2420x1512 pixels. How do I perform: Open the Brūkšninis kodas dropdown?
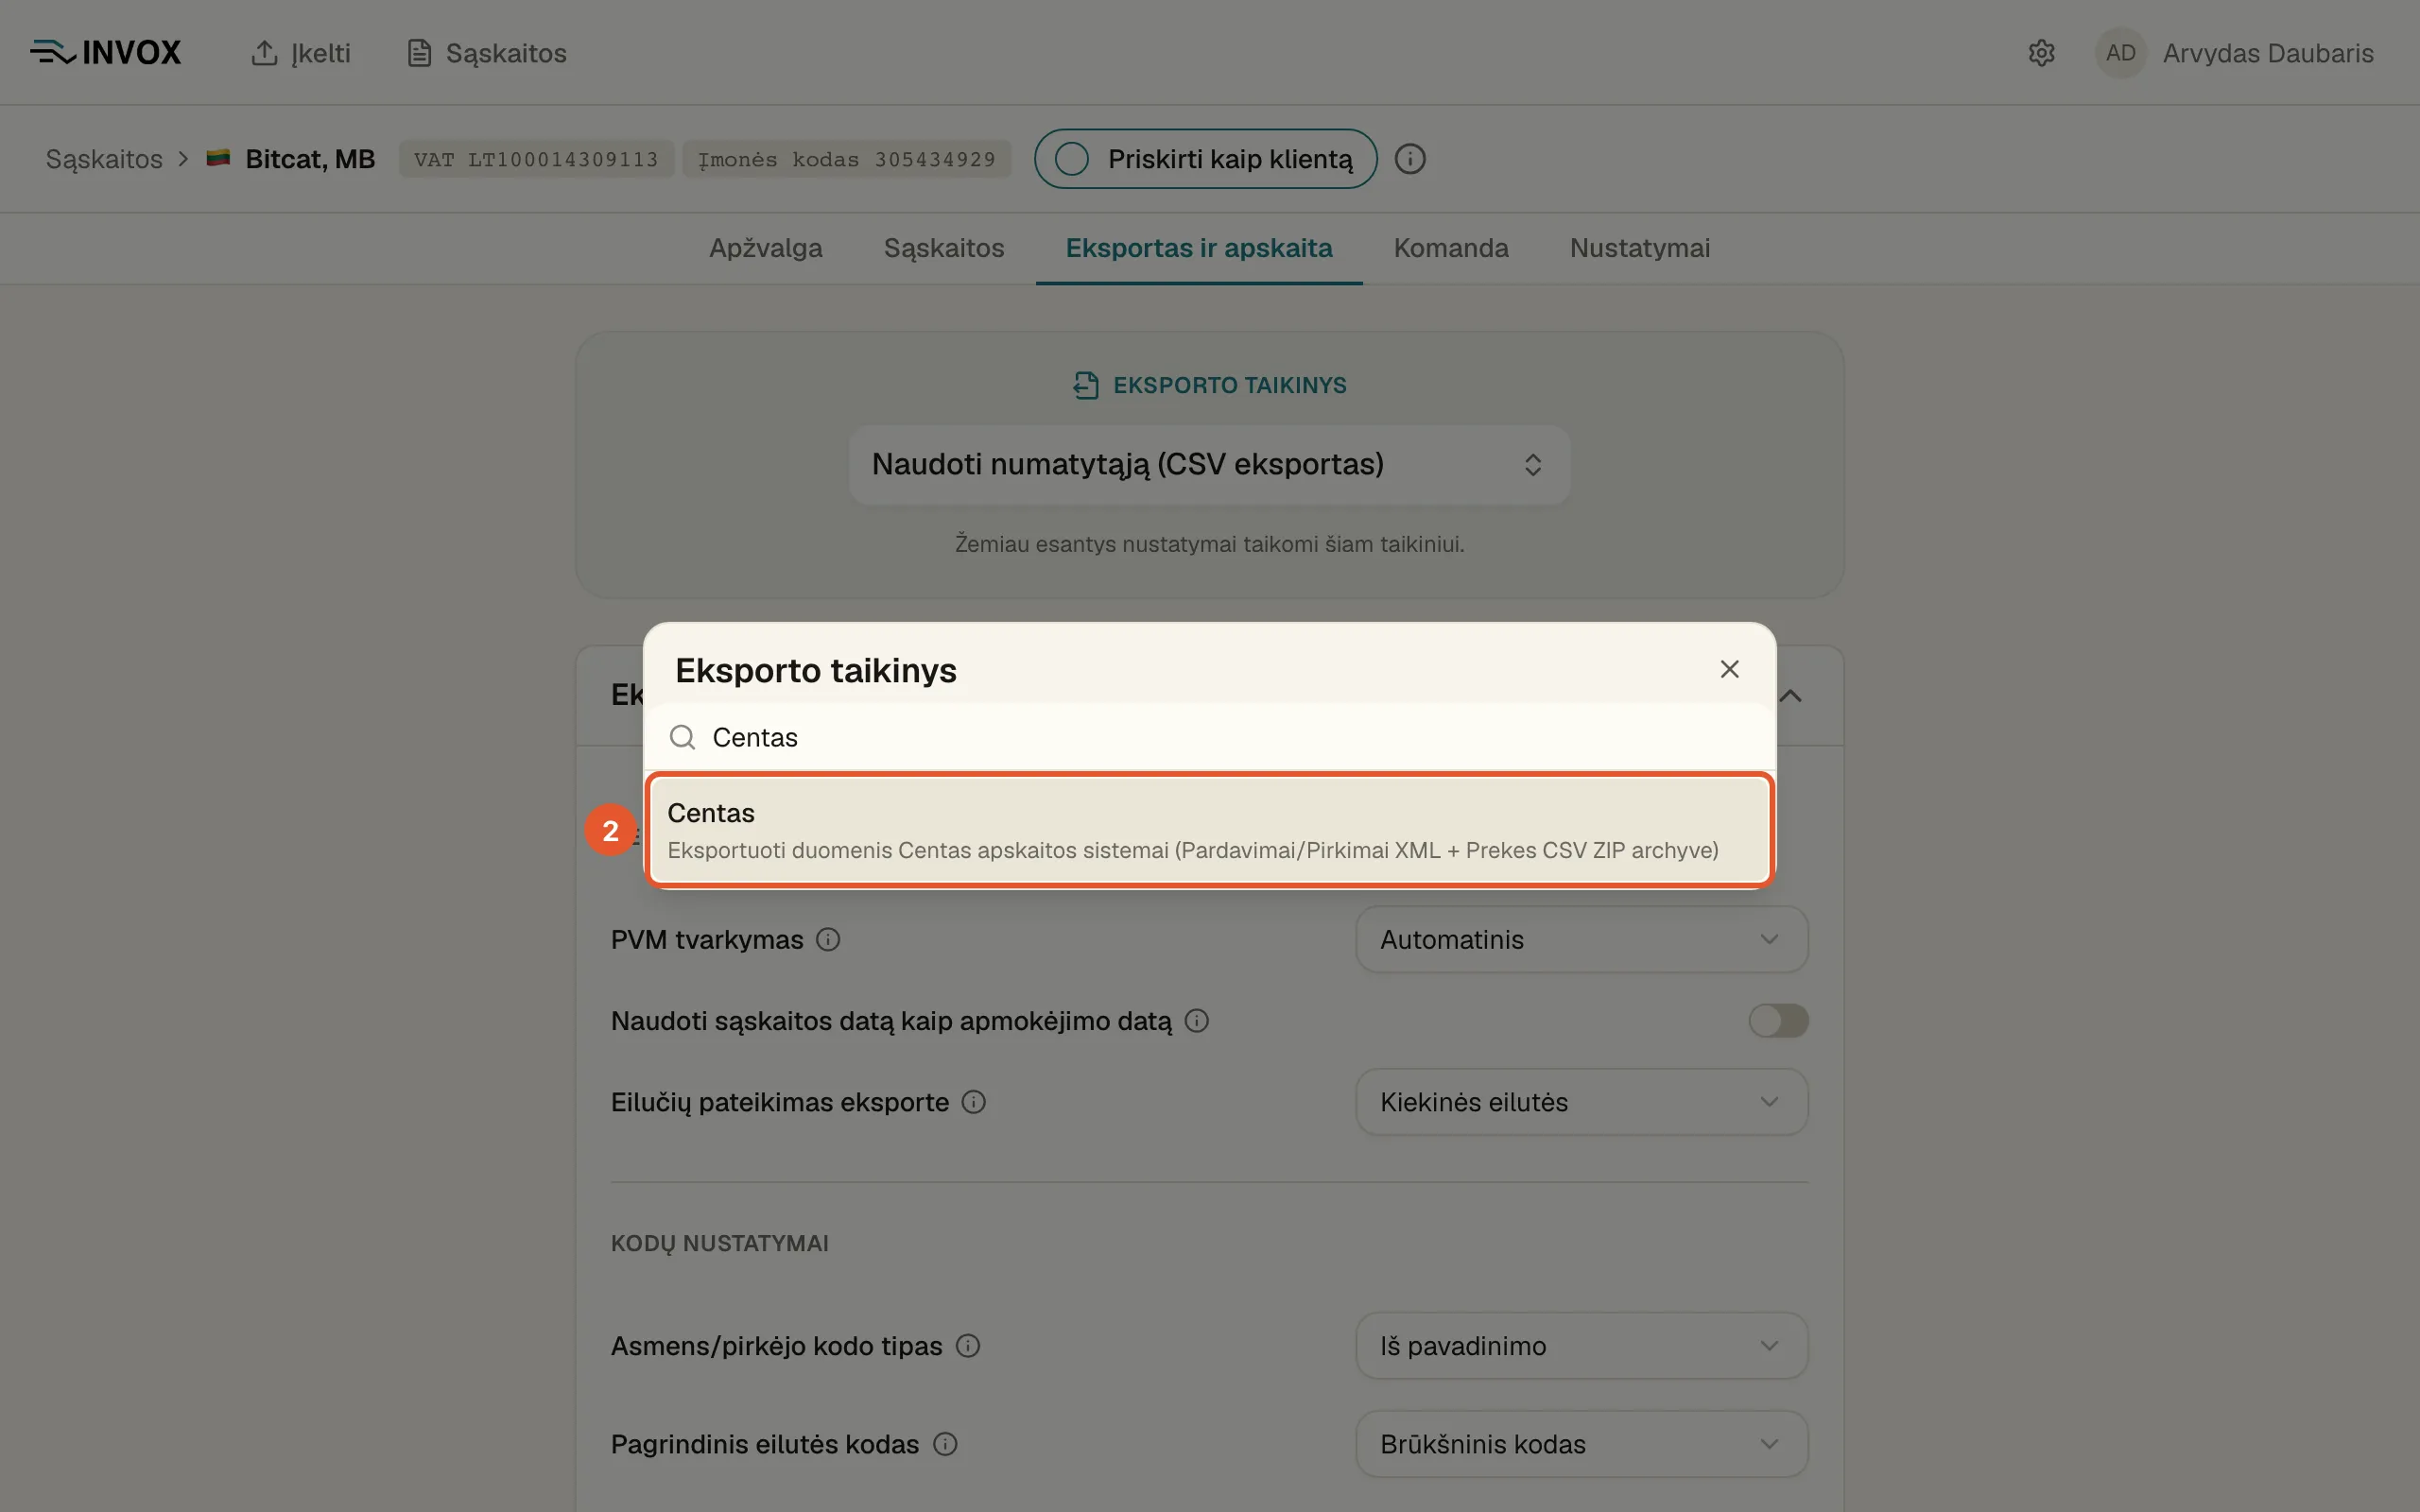tap(1581, 1444)
